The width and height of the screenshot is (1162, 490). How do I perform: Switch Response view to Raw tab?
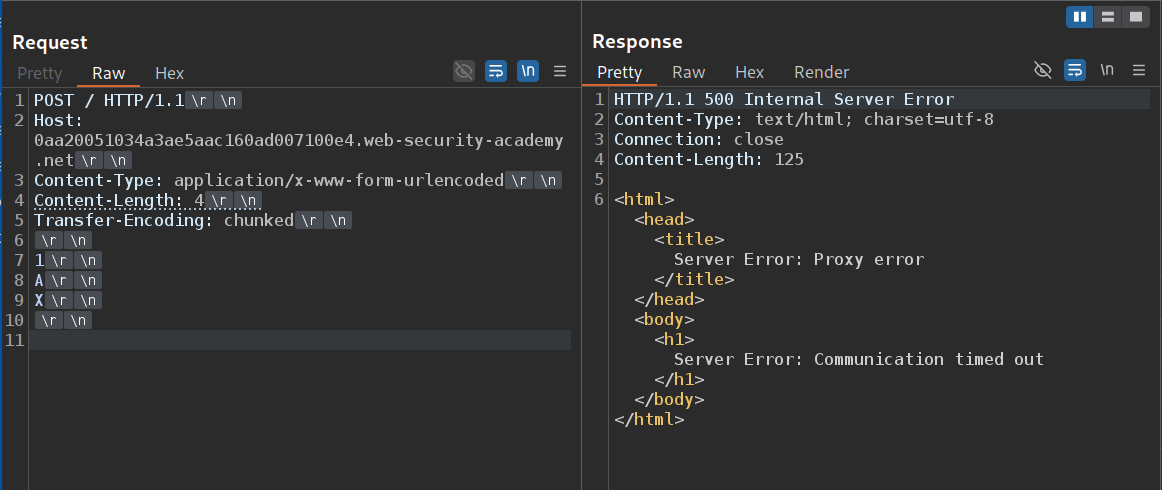point(688,72)
